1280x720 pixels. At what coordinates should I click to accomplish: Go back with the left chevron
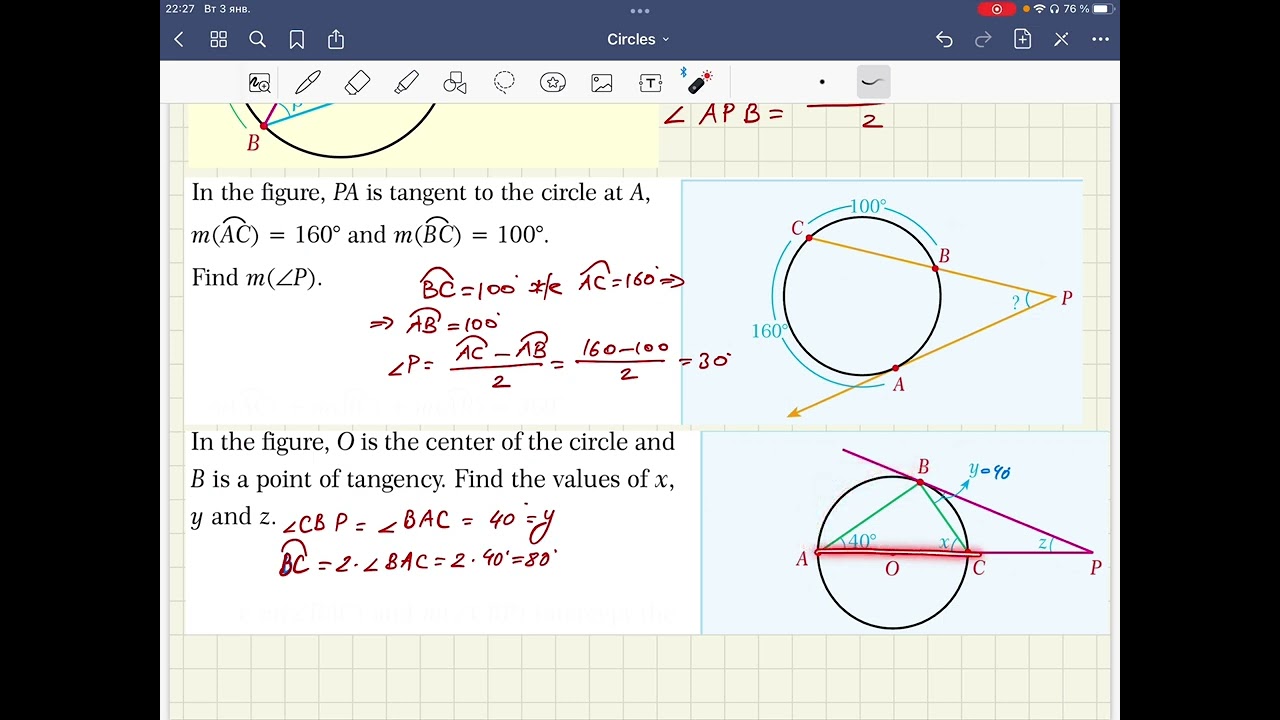(x=179, y=39)
